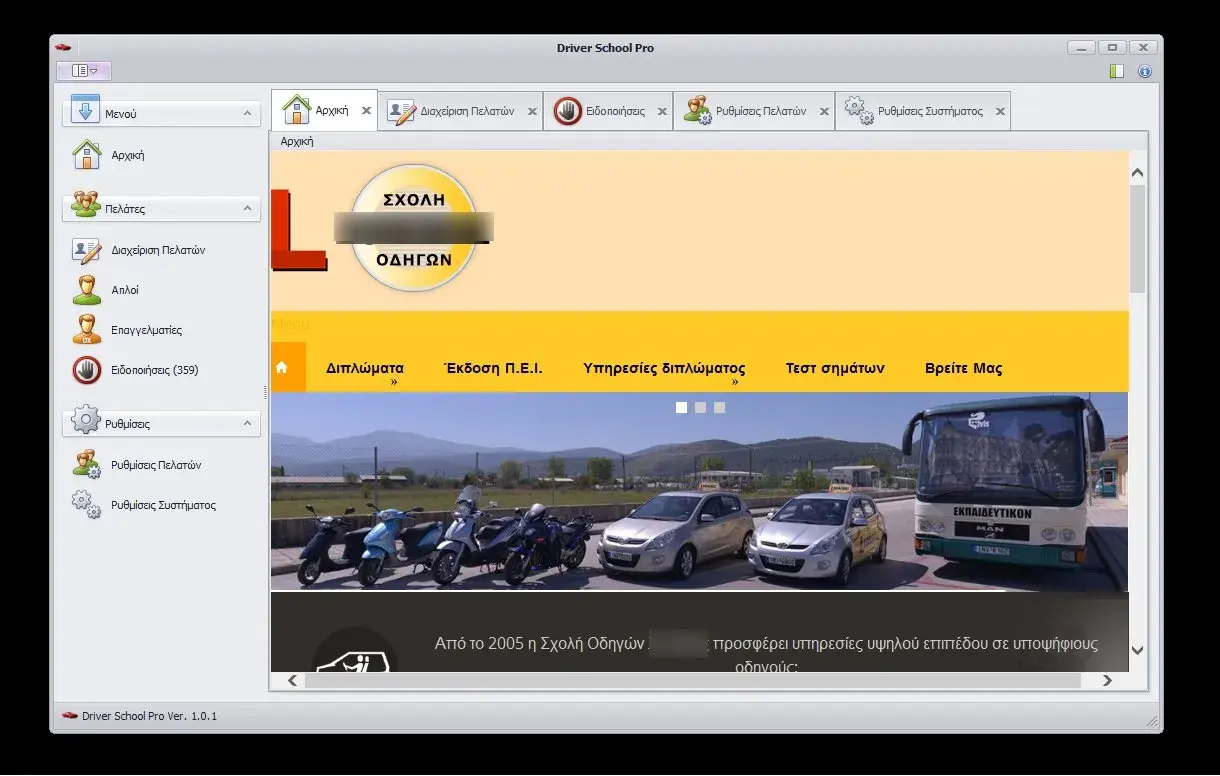Open the Τεστ σημάτων website link
1220x776 pixels.
[x=835, y=368]
